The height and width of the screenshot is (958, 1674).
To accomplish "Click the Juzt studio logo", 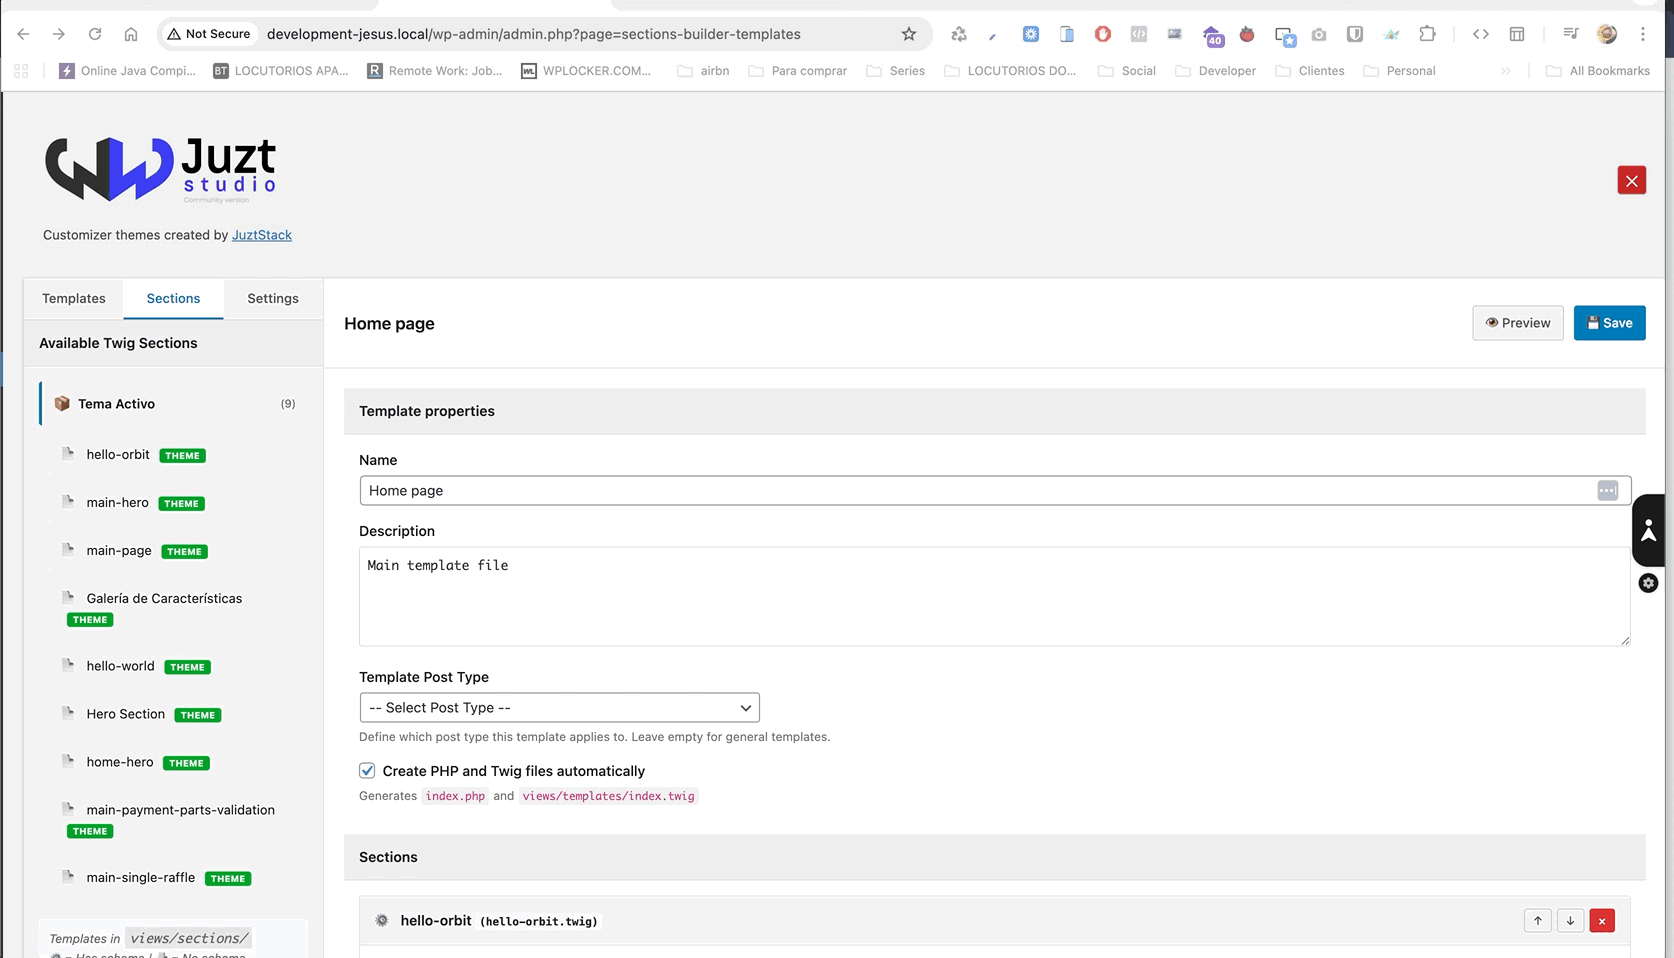I will click(160, 169).
